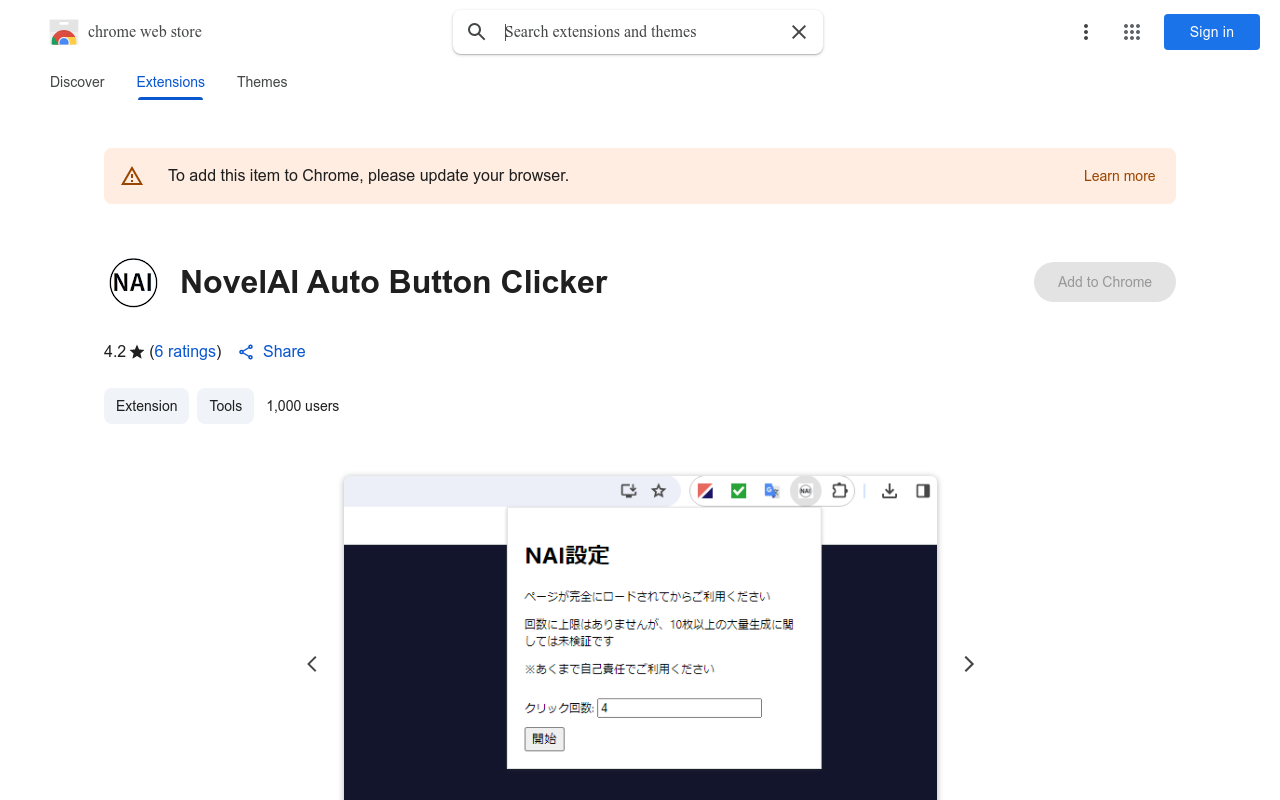Click the Chrome Web Store logo

[64, 32]
